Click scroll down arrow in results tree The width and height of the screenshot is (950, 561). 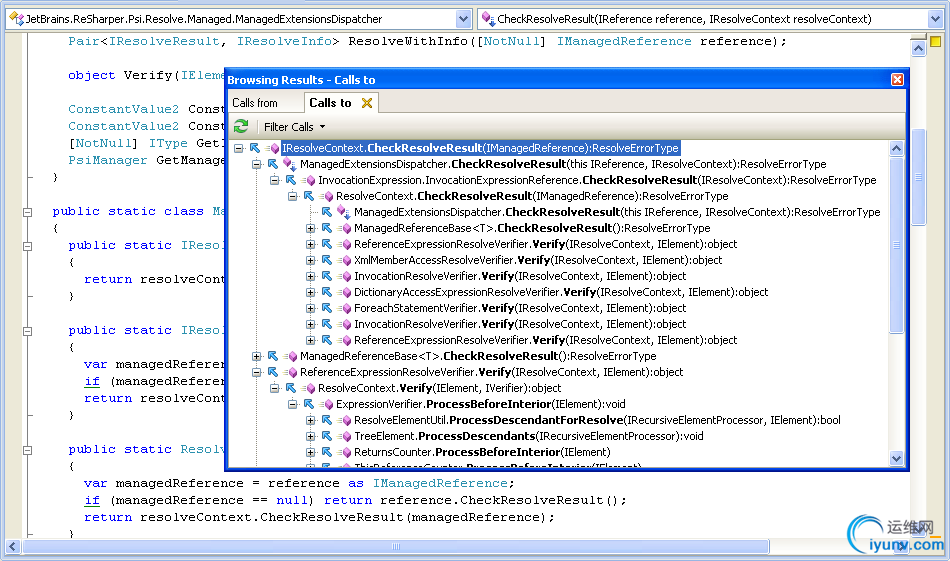coord(896,459)
